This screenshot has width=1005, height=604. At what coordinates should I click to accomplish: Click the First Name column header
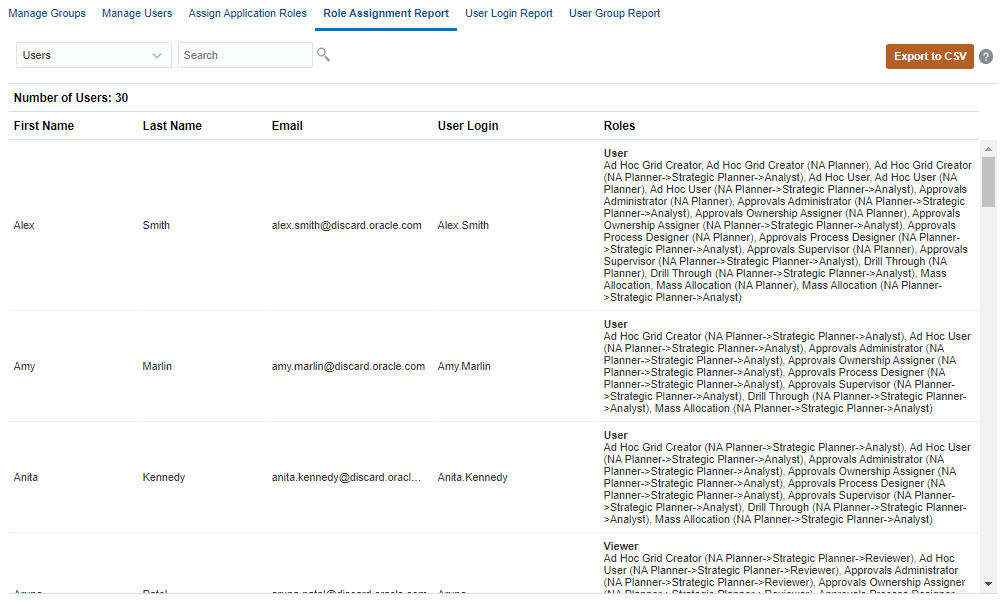(x=43, y=125)
